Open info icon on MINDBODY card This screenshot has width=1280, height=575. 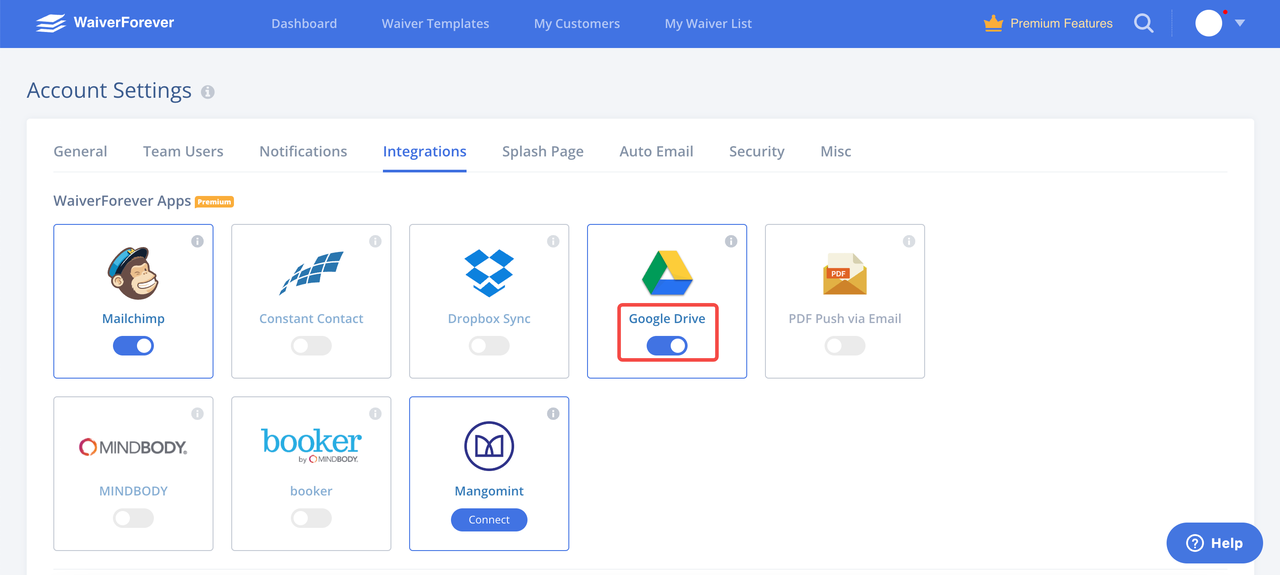click(197, 414)
